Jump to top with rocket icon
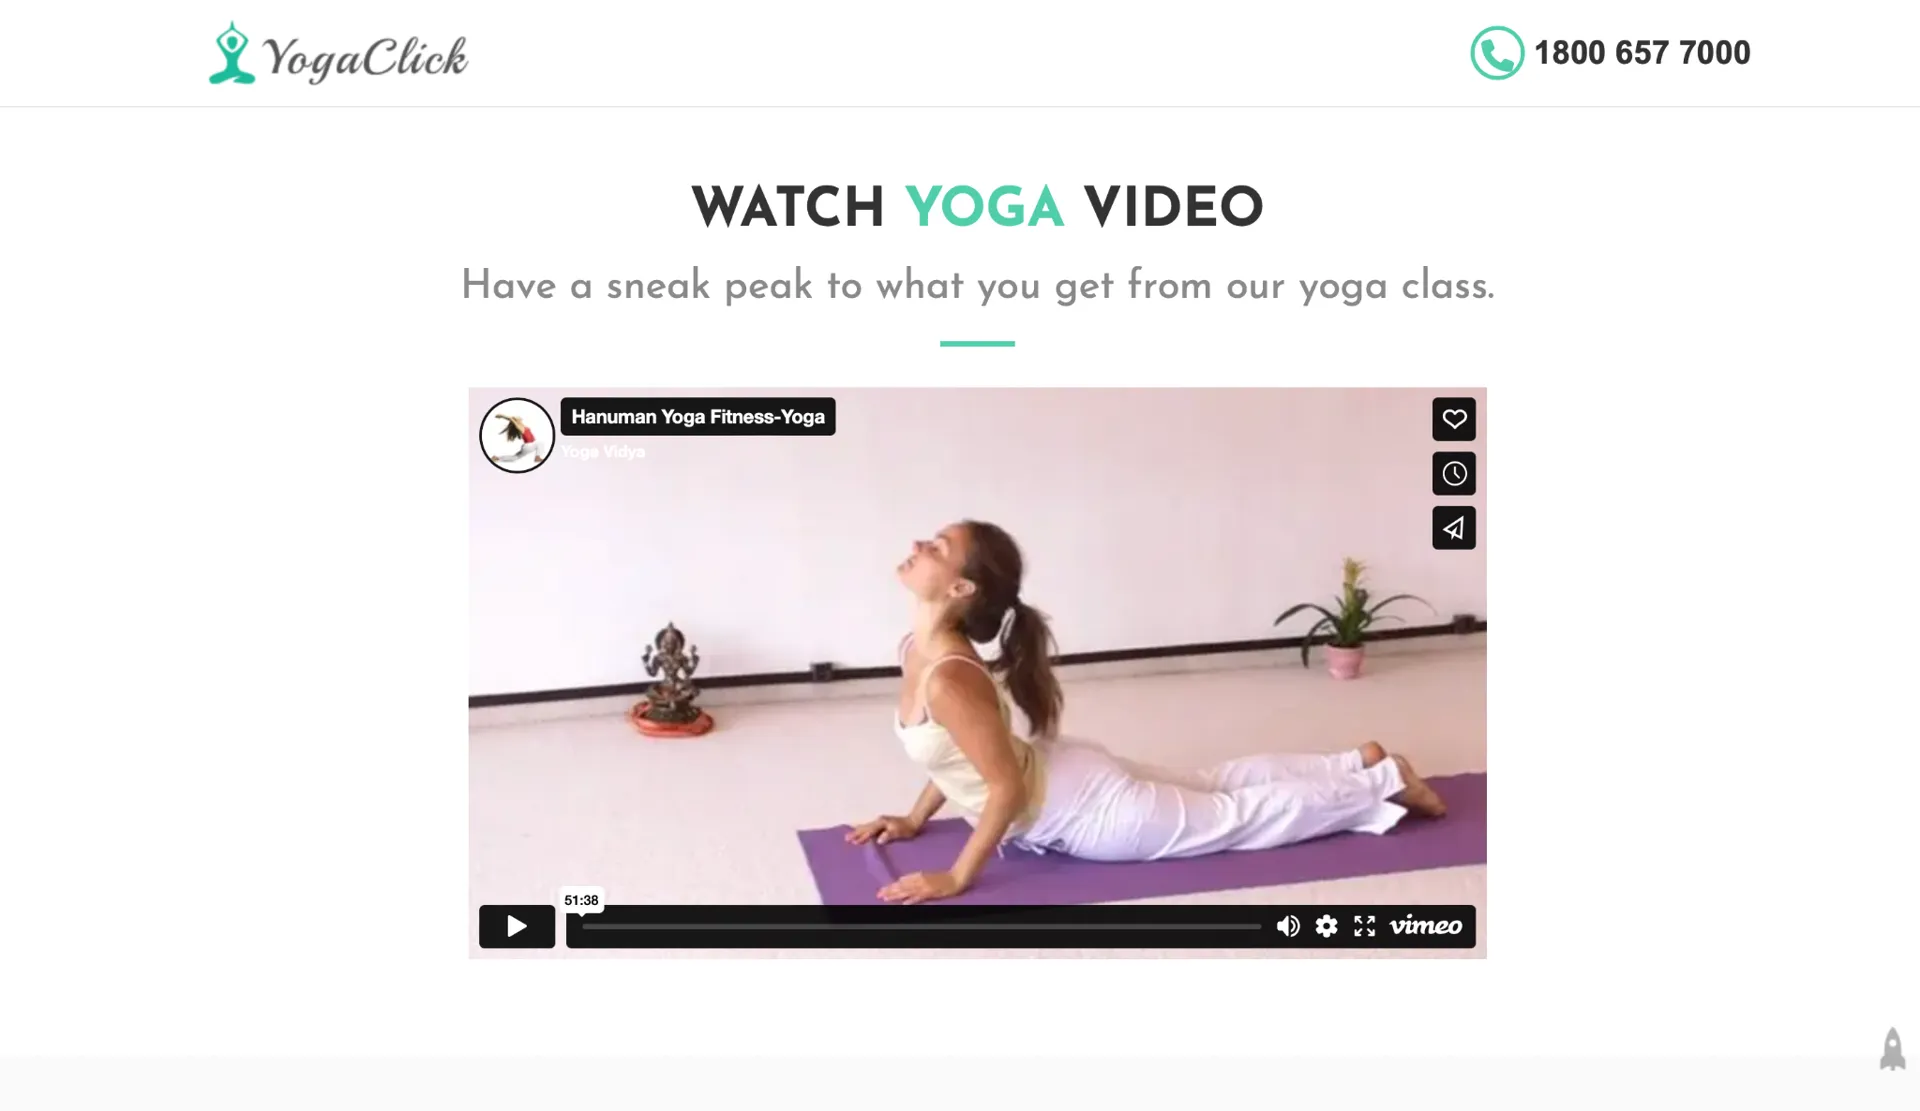The image size is (1920, 1111). [1892, 1049]
